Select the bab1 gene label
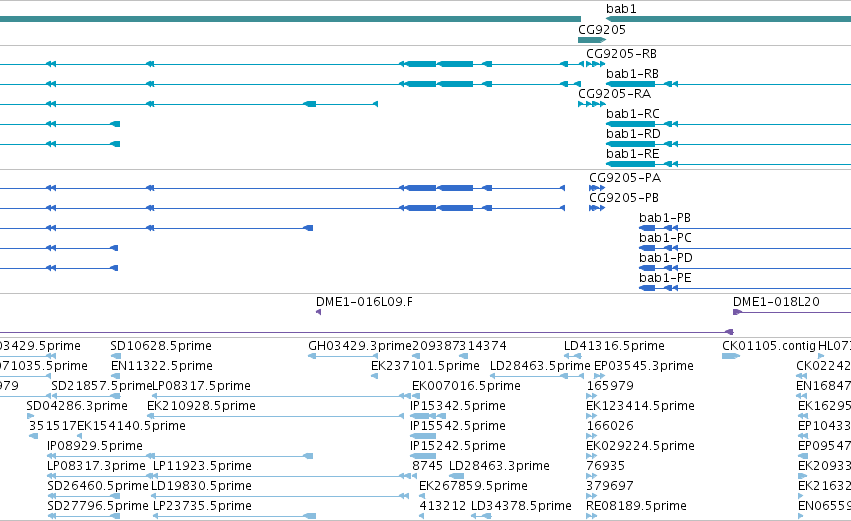Viewport: 851px width, 521px height. [621, 9]
